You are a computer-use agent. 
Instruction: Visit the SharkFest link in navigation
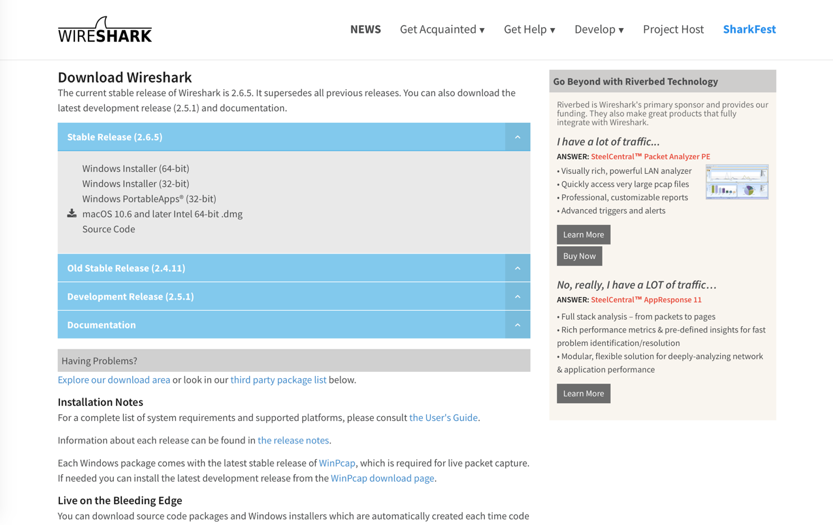(749, 29)
